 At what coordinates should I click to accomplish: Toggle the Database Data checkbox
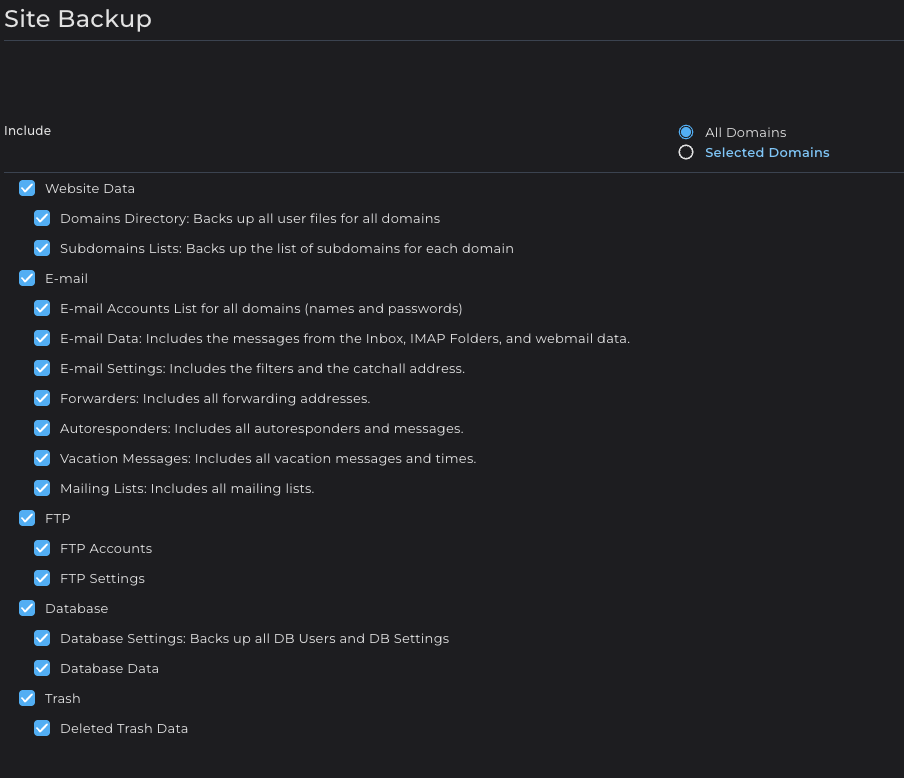42,668
